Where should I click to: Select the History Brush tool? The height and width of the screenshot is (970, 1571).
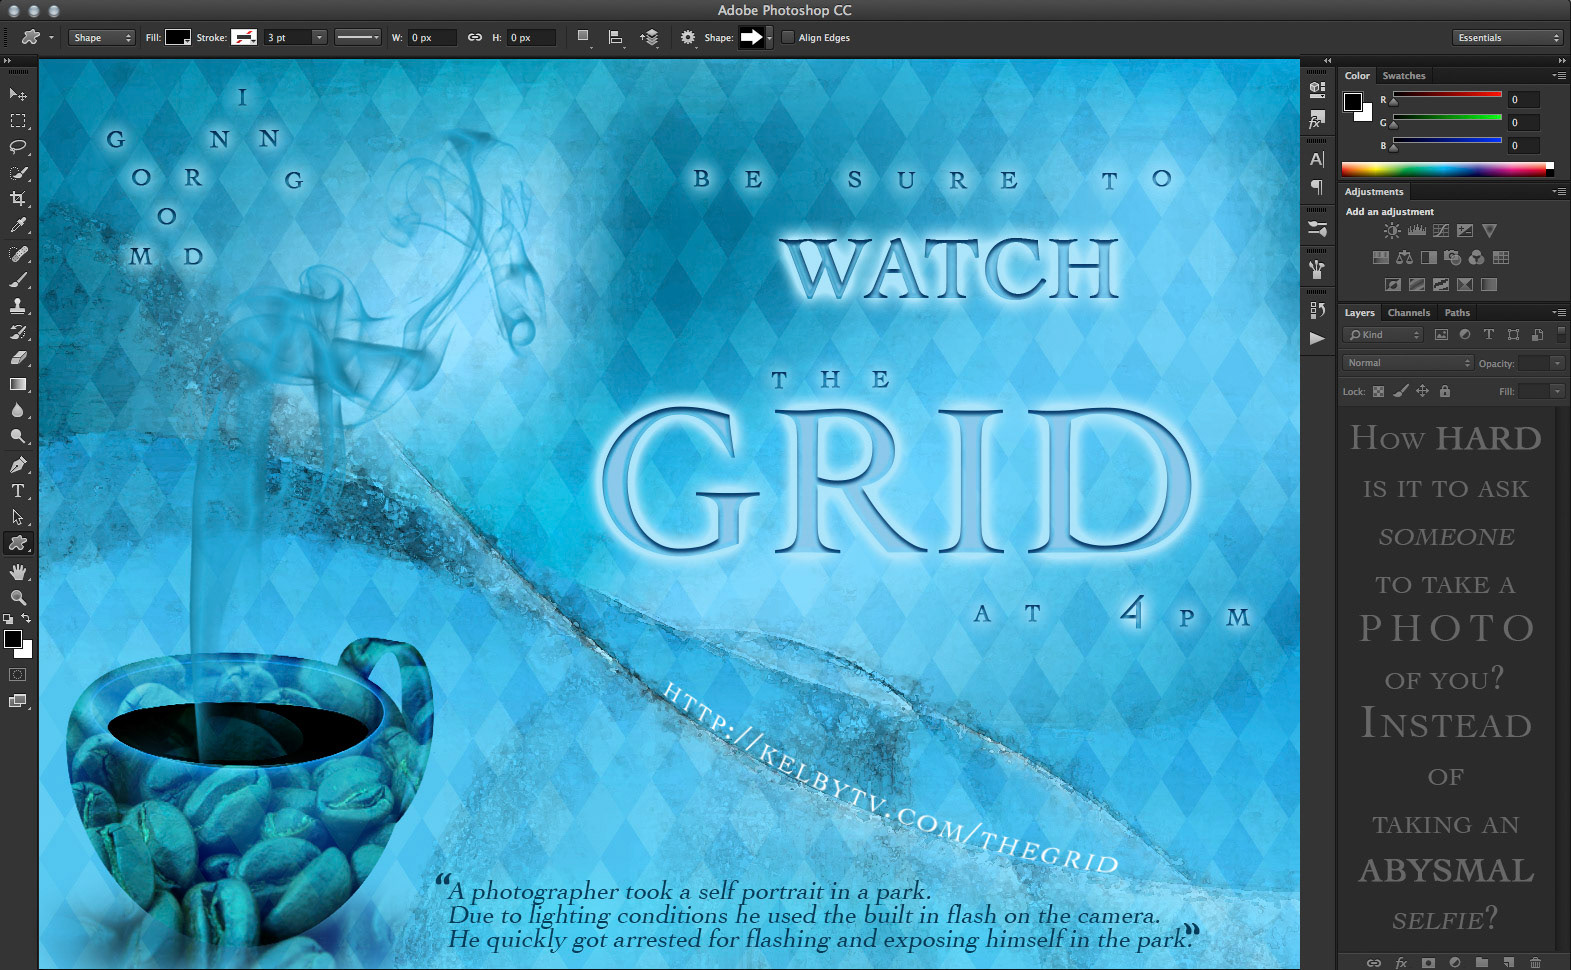point(18,332)
